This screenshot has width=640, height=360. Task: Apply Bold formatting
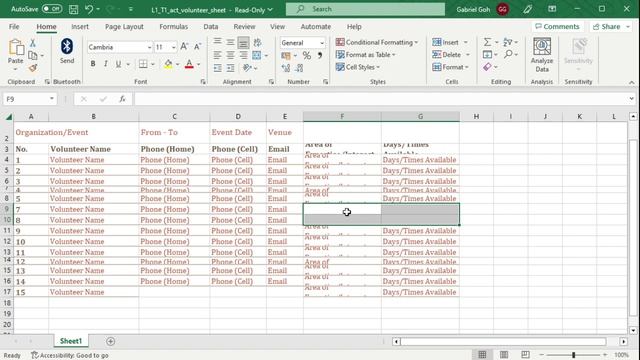tap(93, 64)
